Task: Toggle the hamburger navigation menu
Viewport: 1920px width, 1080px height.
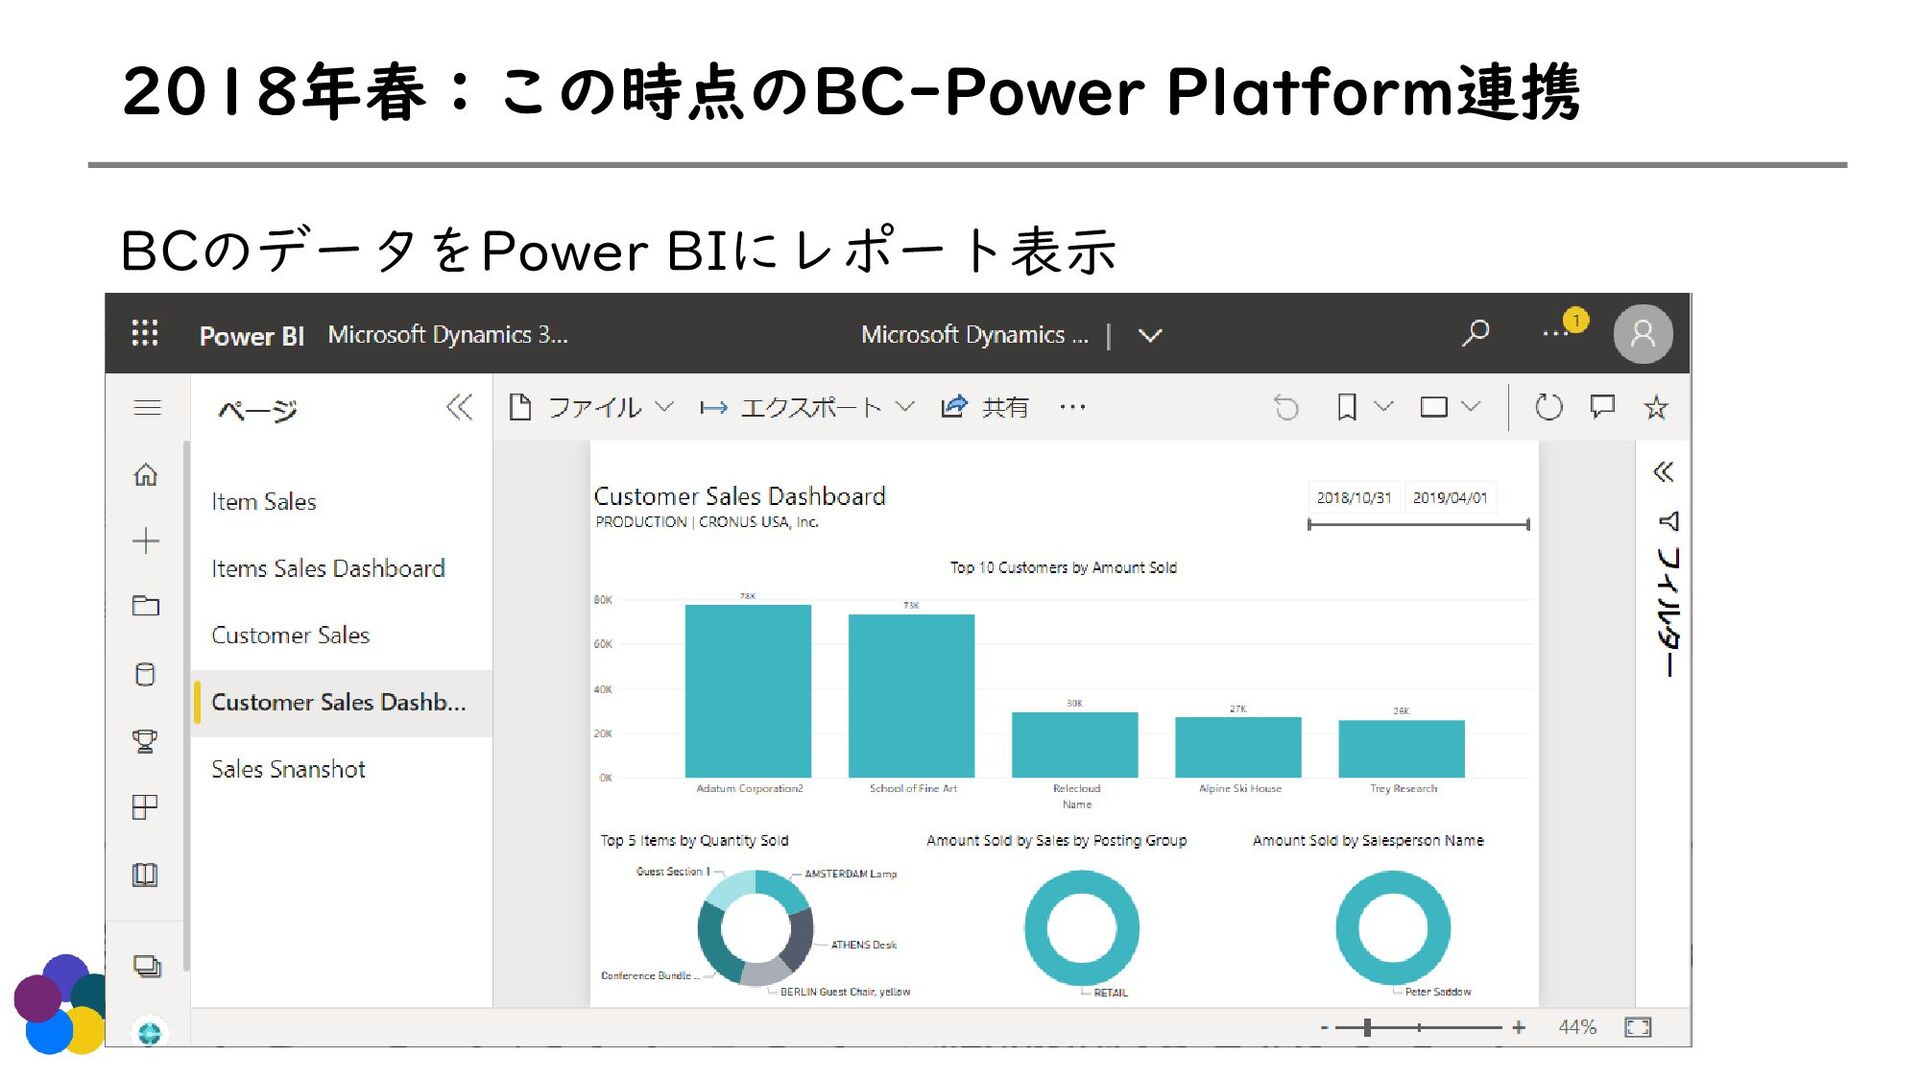Action: coord(147,407)
